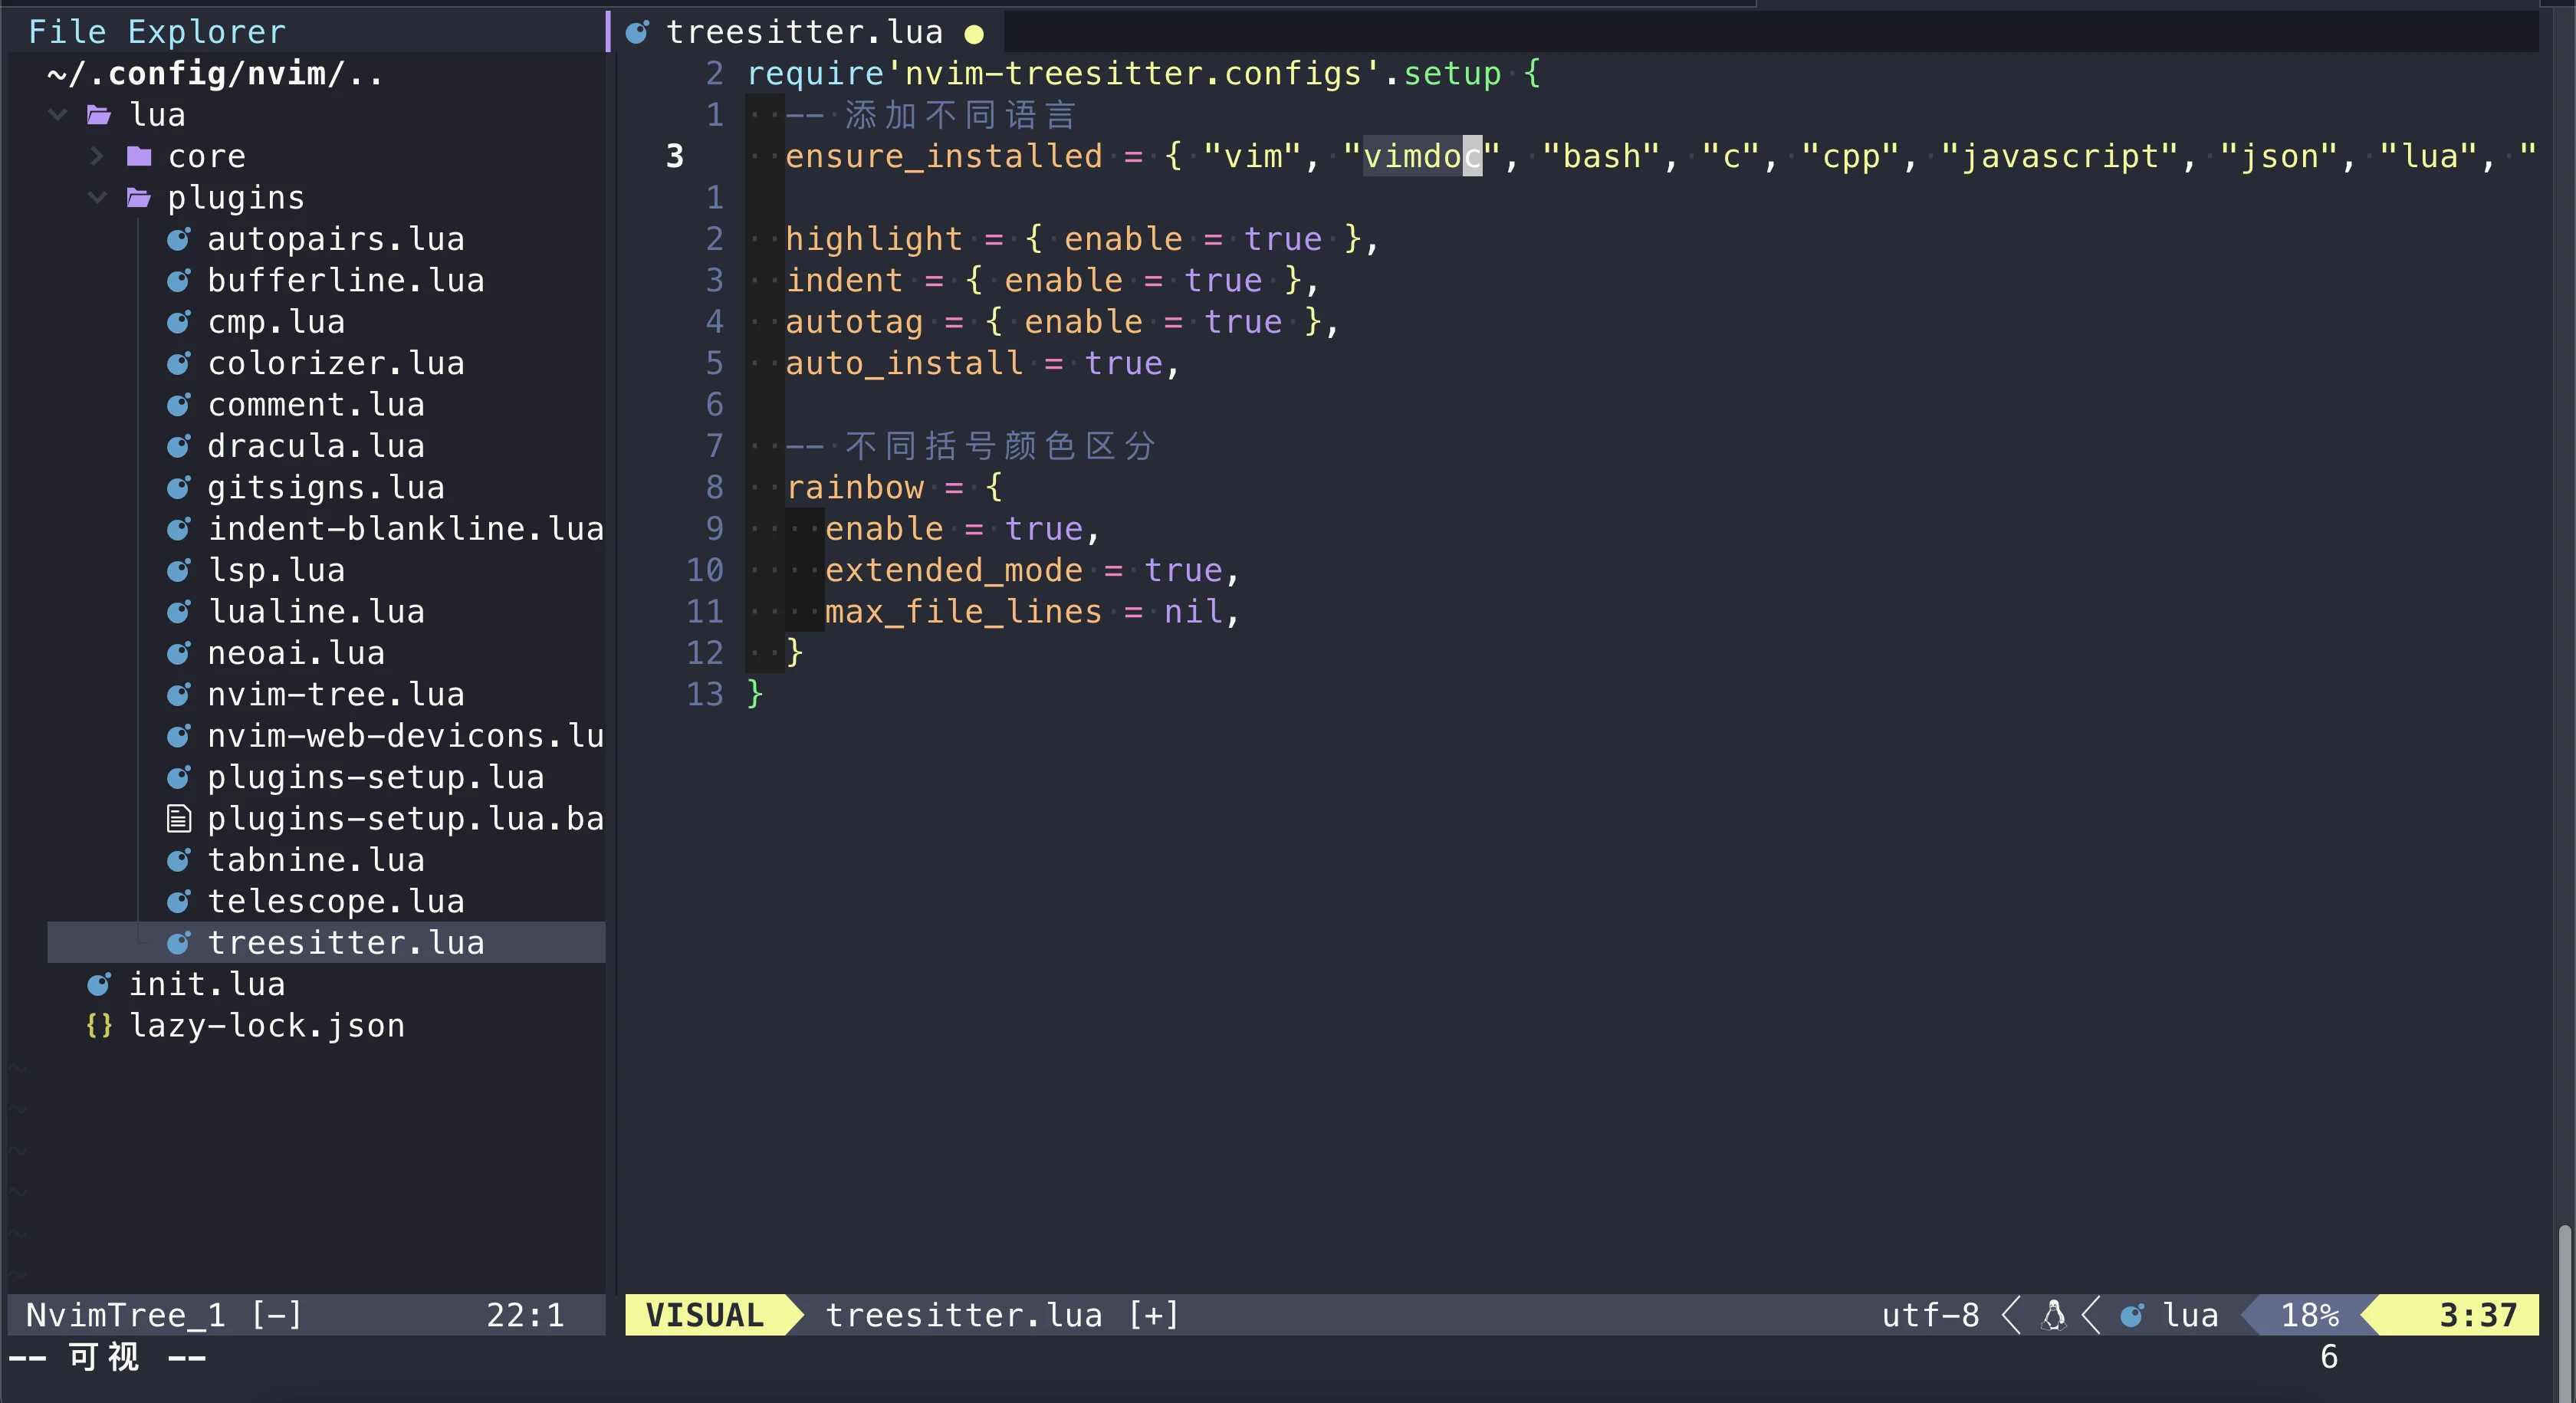Viewport: 2576px width, 1403px height.
Task: Click the document icon beside plugins-setup.lua.ba
Action: point(178,819)
